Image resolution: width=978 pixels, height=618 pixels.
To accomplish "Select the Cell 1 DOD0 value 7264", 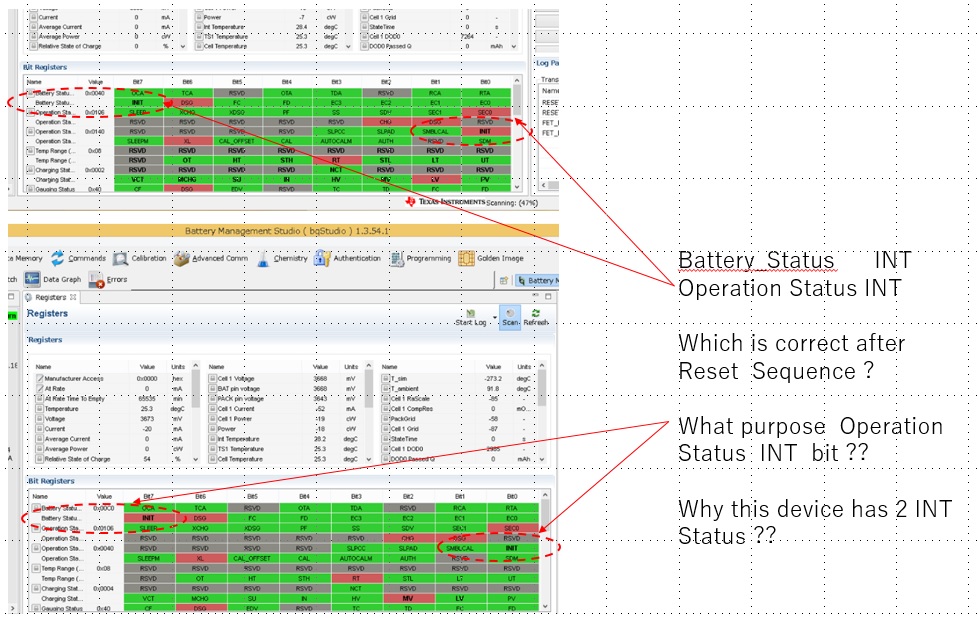I will click(x=467, y=36).
